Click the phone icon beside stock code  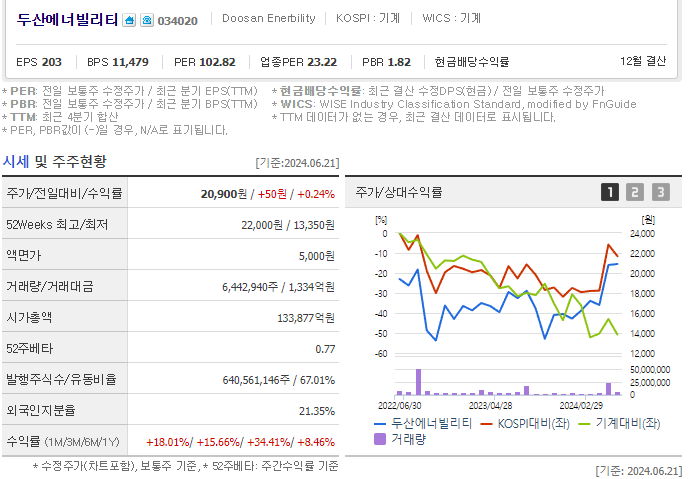[147, 20]
